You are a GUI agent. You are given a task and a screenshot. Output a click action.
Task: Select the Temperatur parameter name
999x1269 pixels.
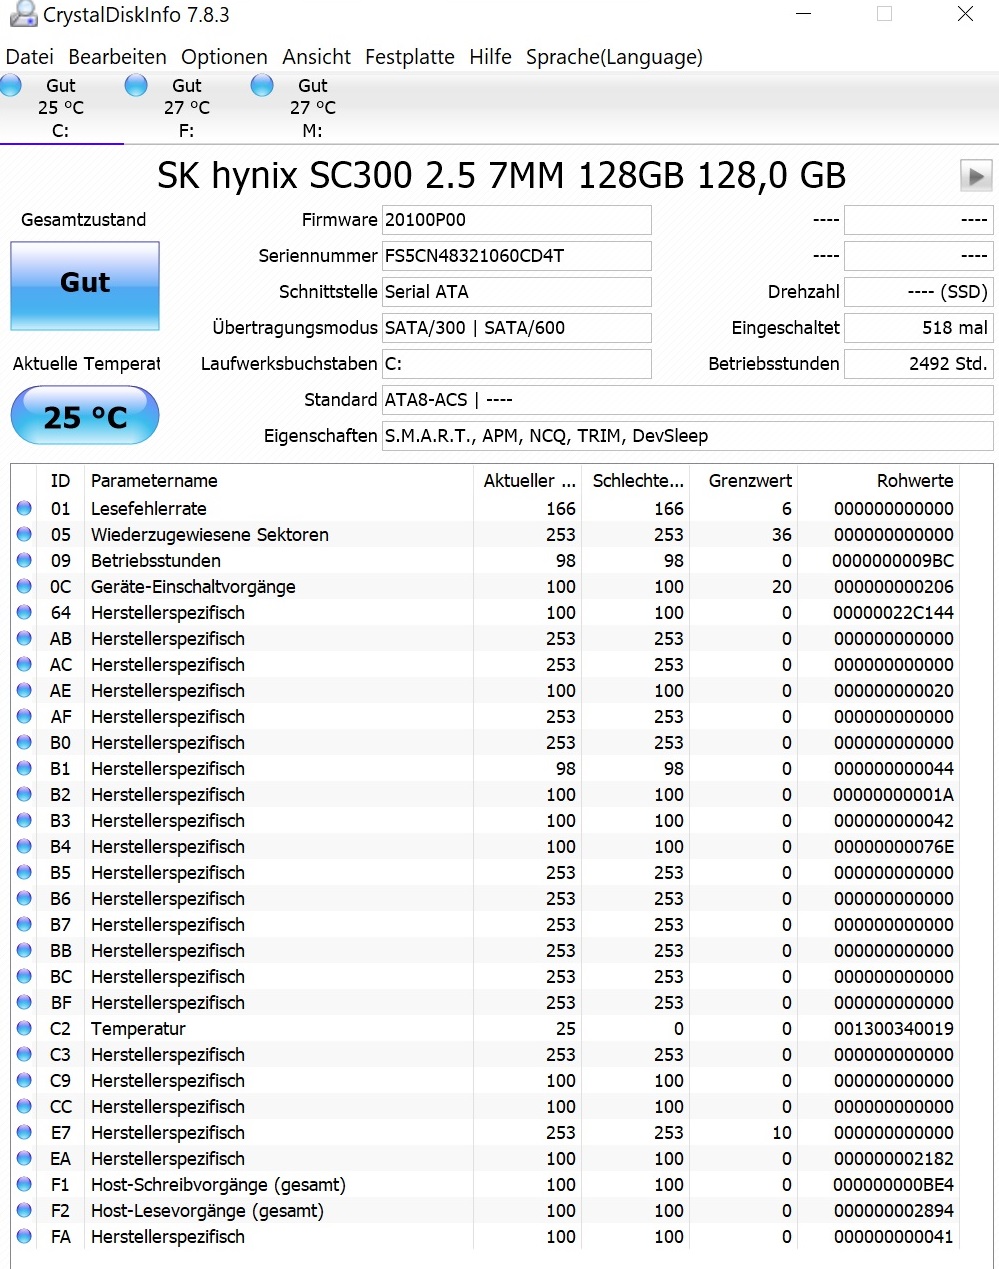tap(138, 1029)
